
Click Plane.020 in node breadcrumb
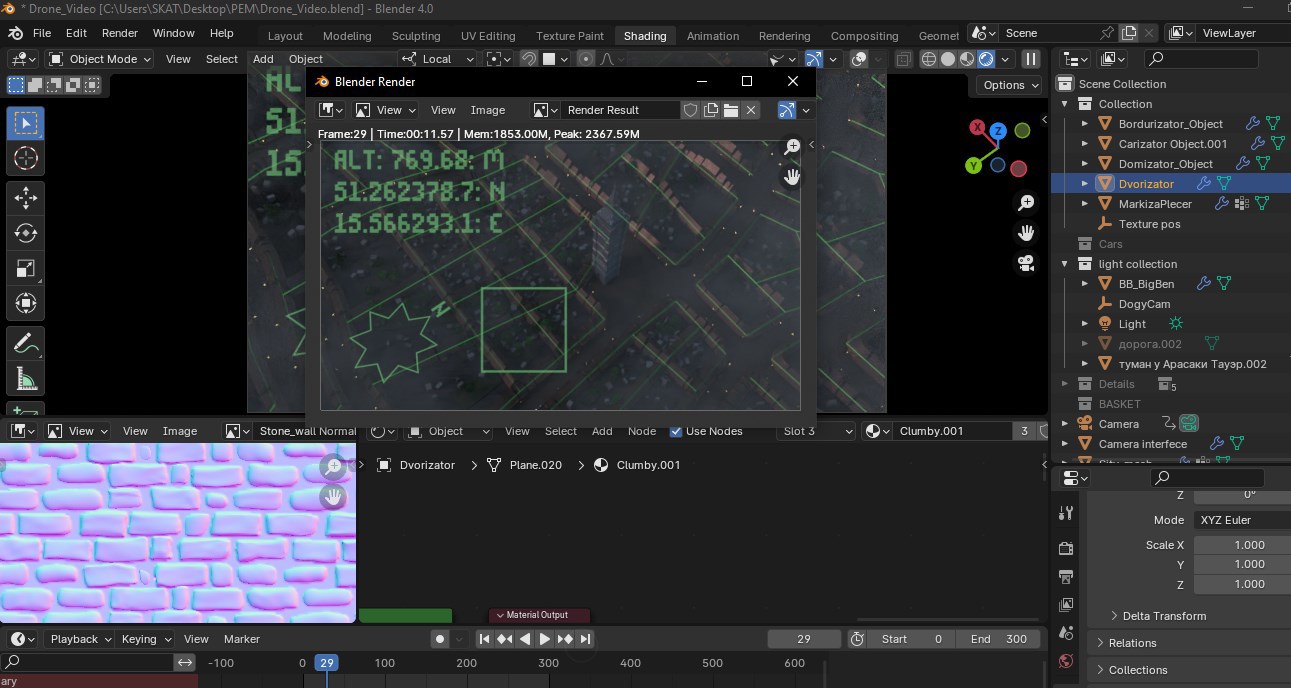[536, 465]
